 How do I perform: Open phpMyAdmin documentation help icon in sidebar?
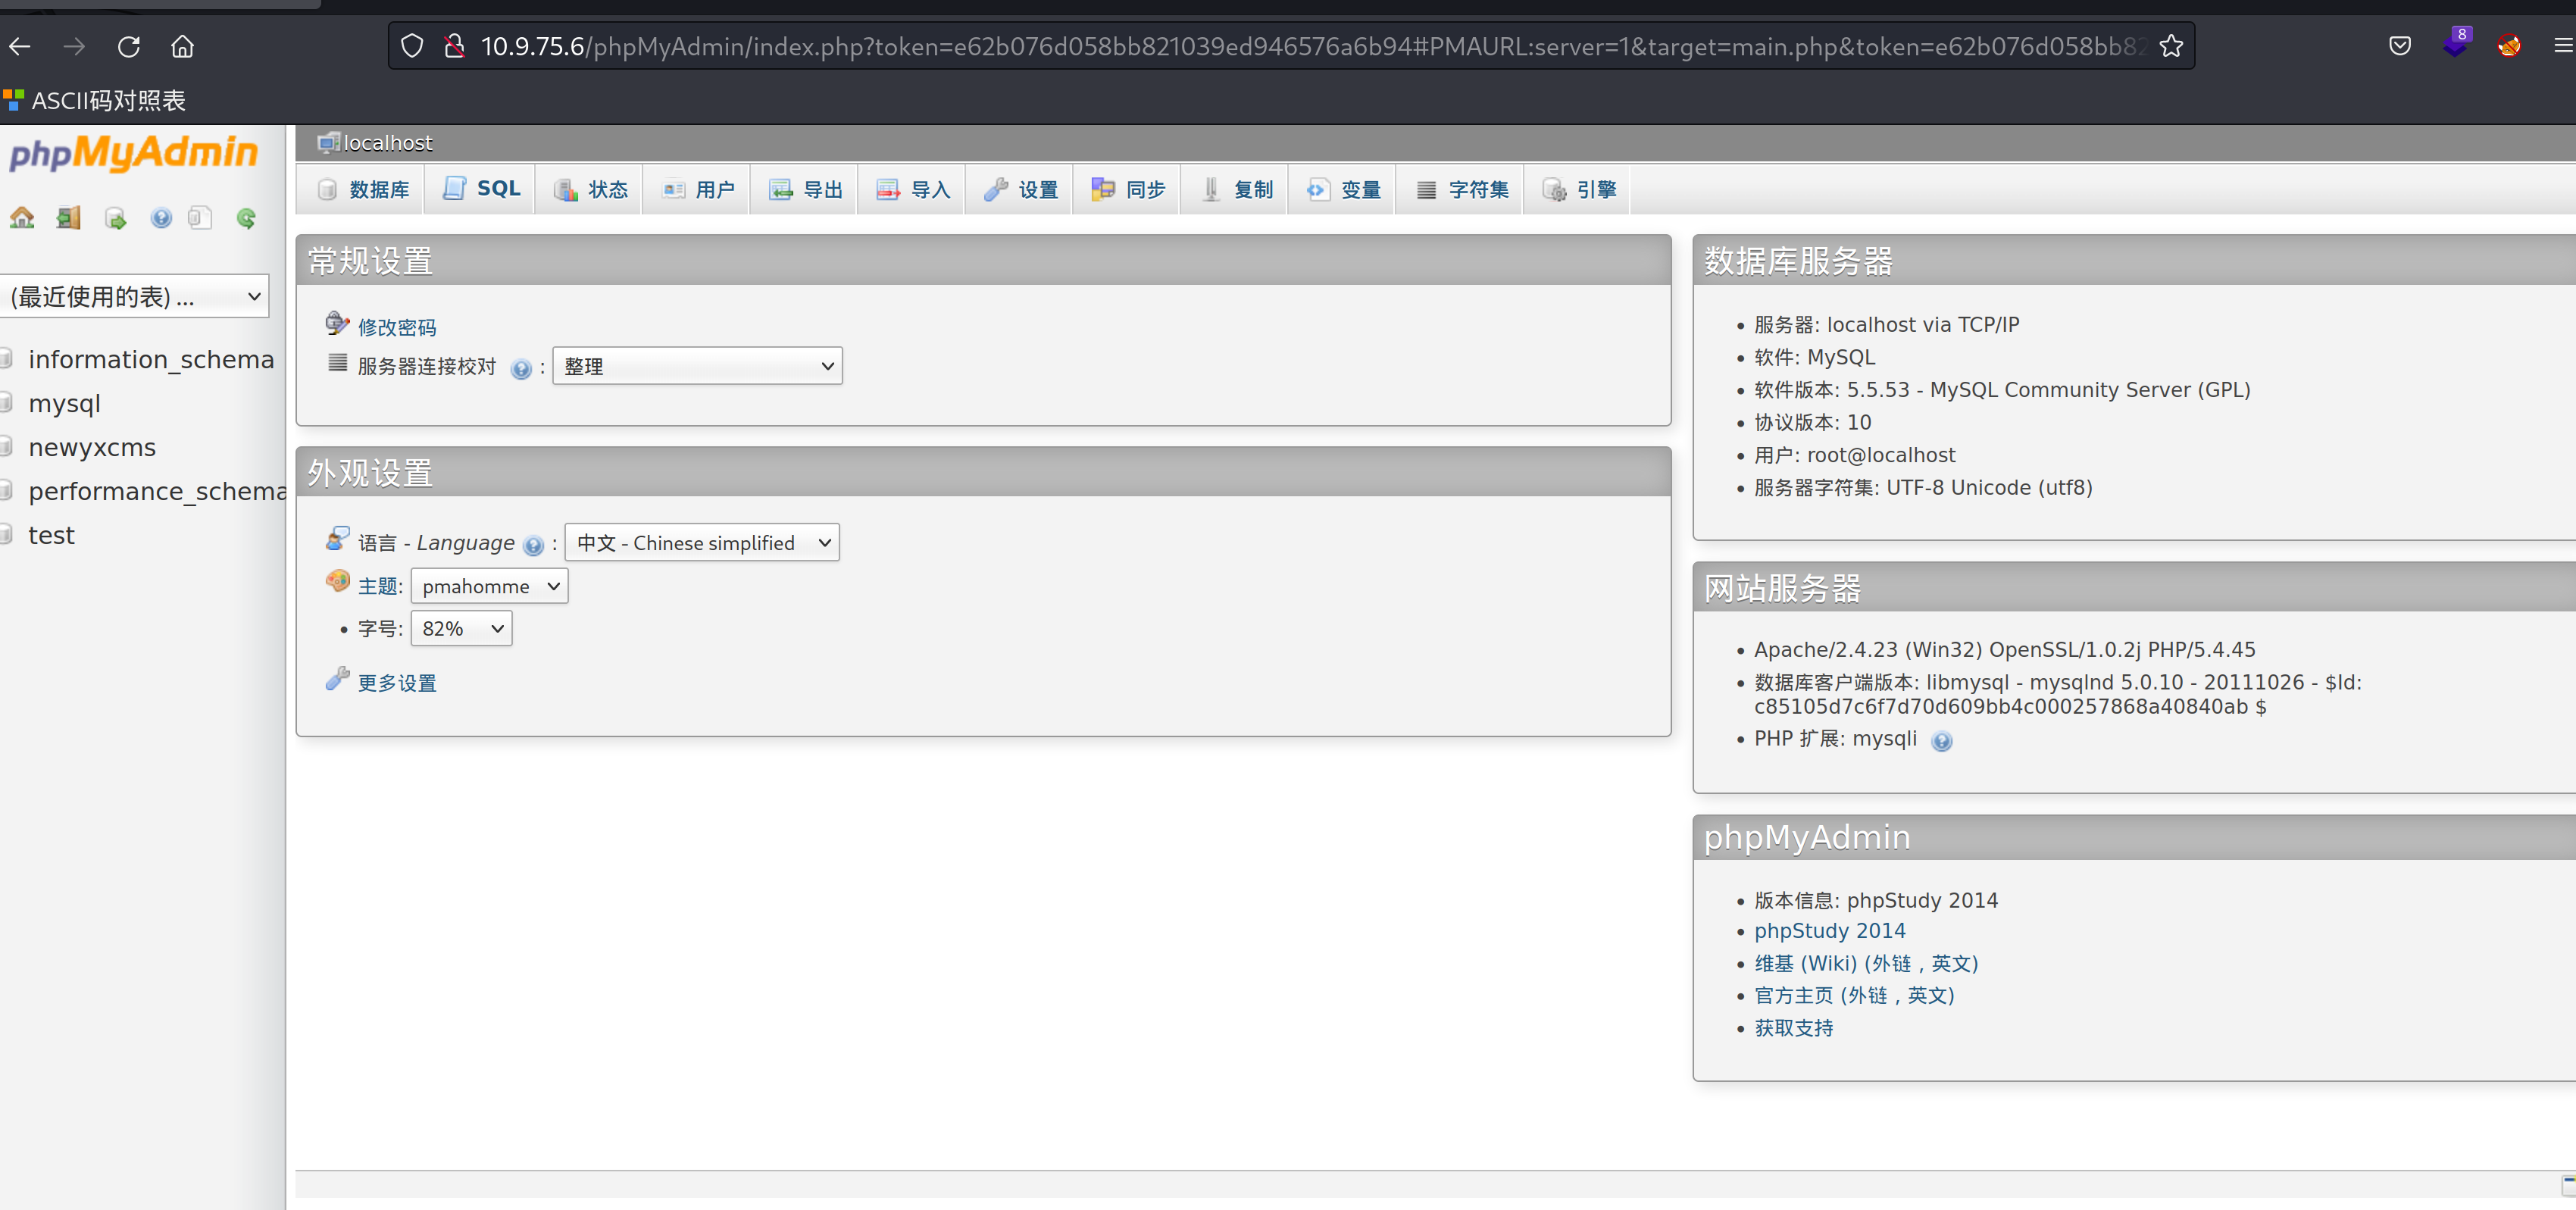coord(161,218)
